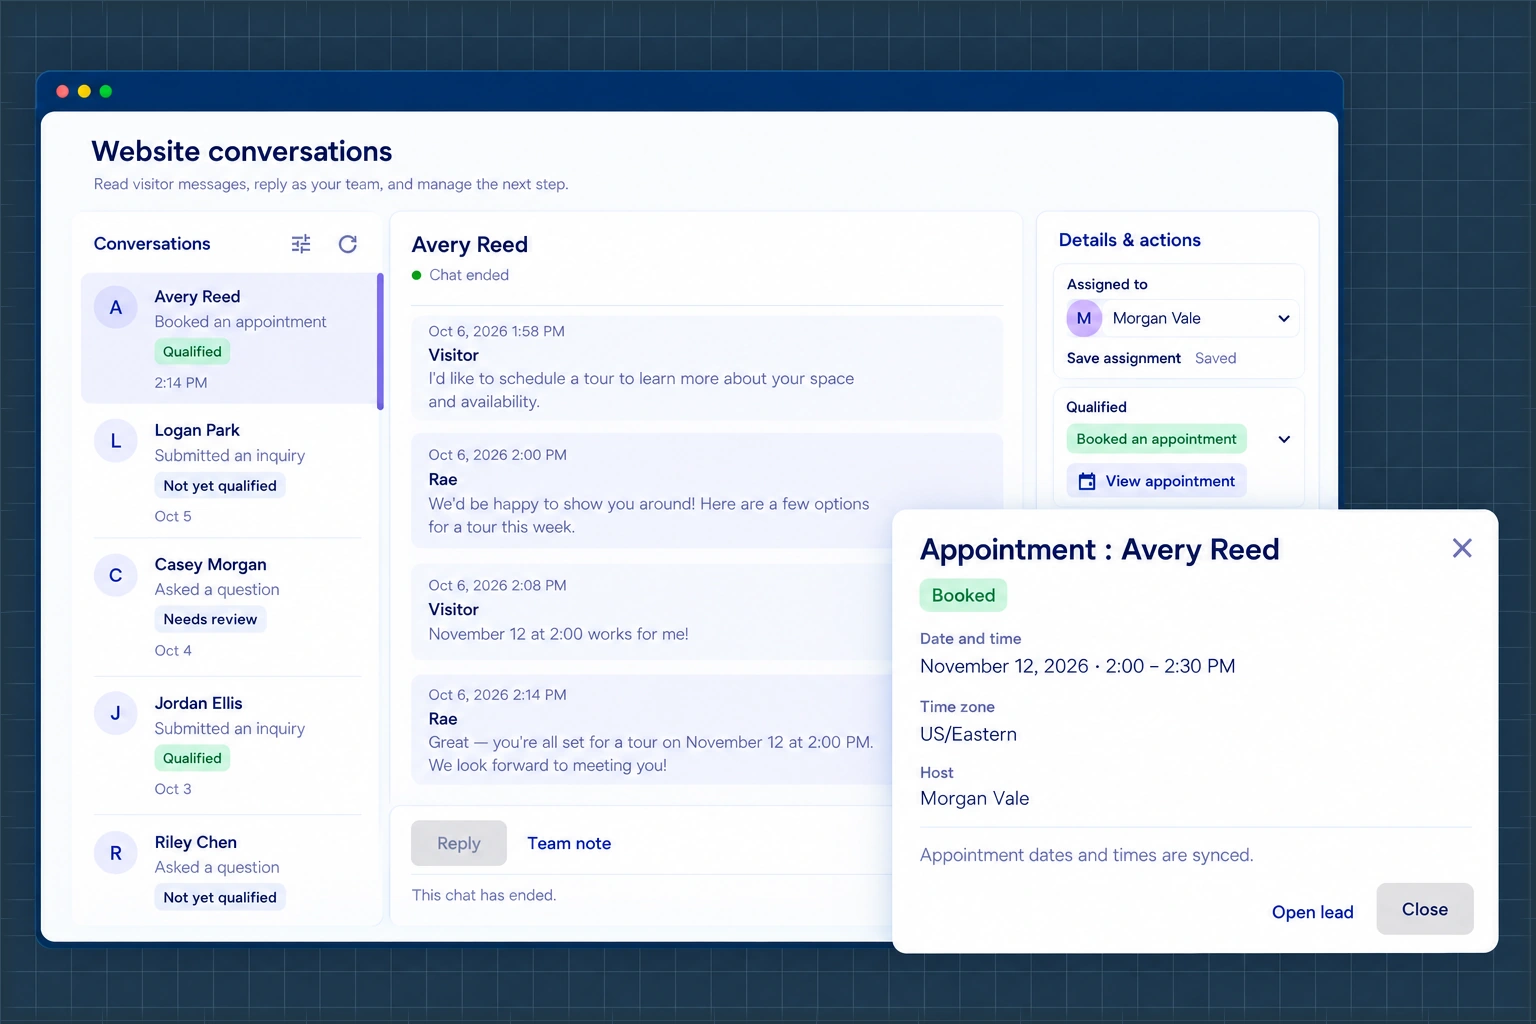Click the 'This chat has ended.' notice
The height and width of the screenshot is (1024, 1536).
click(x=484, y=895)
